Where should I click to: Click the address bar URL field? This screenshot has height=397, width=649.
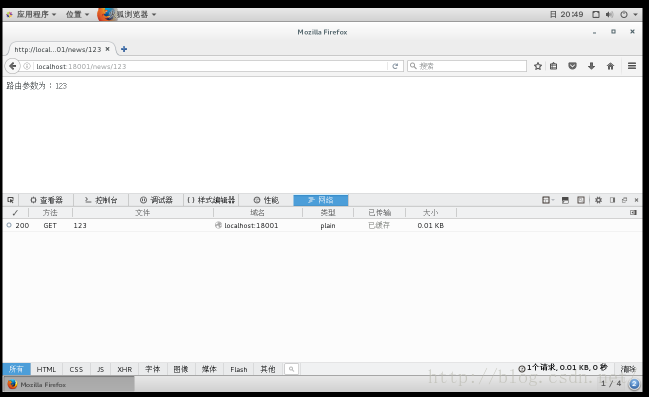210,66
